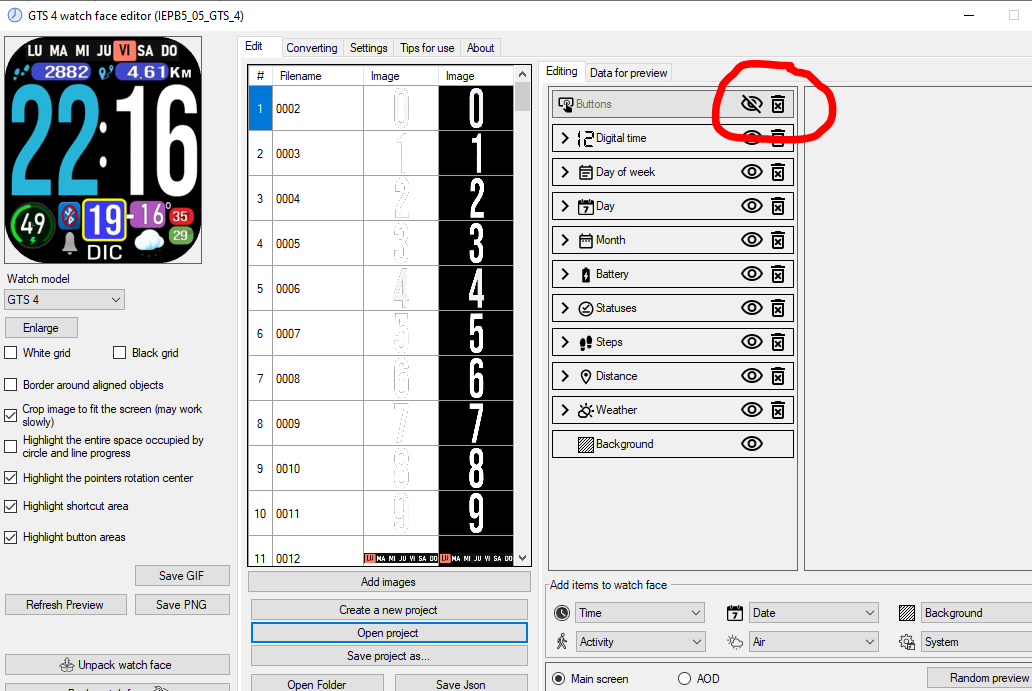Click Save project as...
Viewport: 1032px width, 691px height.
click(388, 656)
